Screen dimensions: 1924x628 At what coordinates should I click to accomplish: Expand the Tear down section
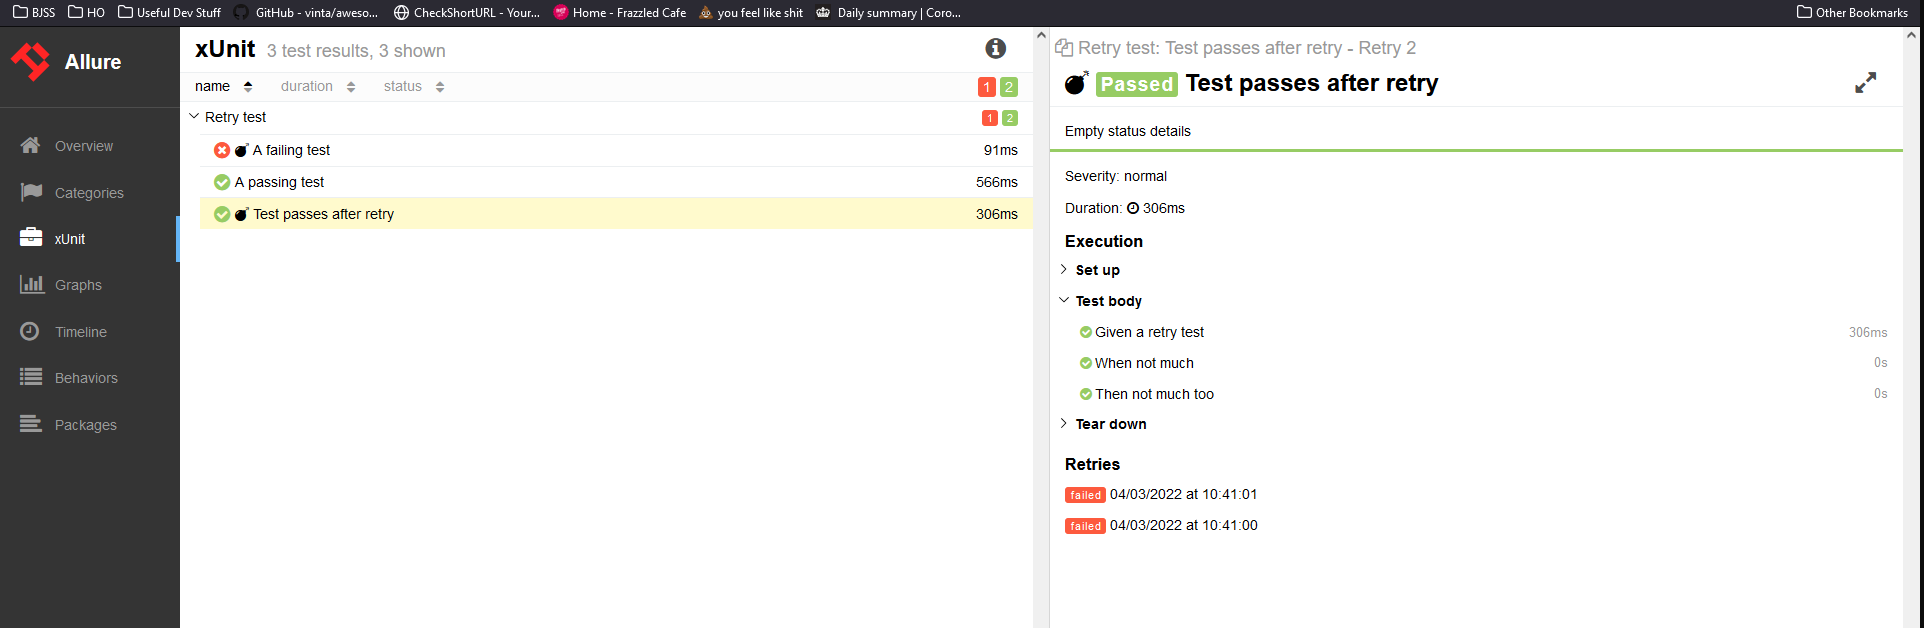[1111, 424]
